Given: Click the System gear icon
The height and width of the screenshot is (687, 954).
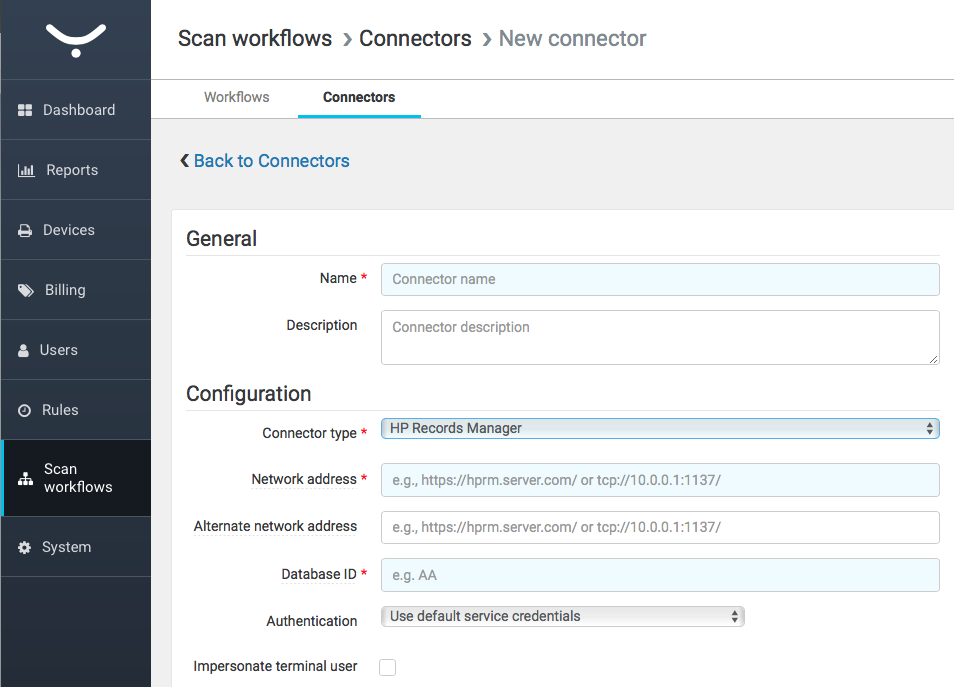Looking at the screenshot, I should (x=25, y=547).
